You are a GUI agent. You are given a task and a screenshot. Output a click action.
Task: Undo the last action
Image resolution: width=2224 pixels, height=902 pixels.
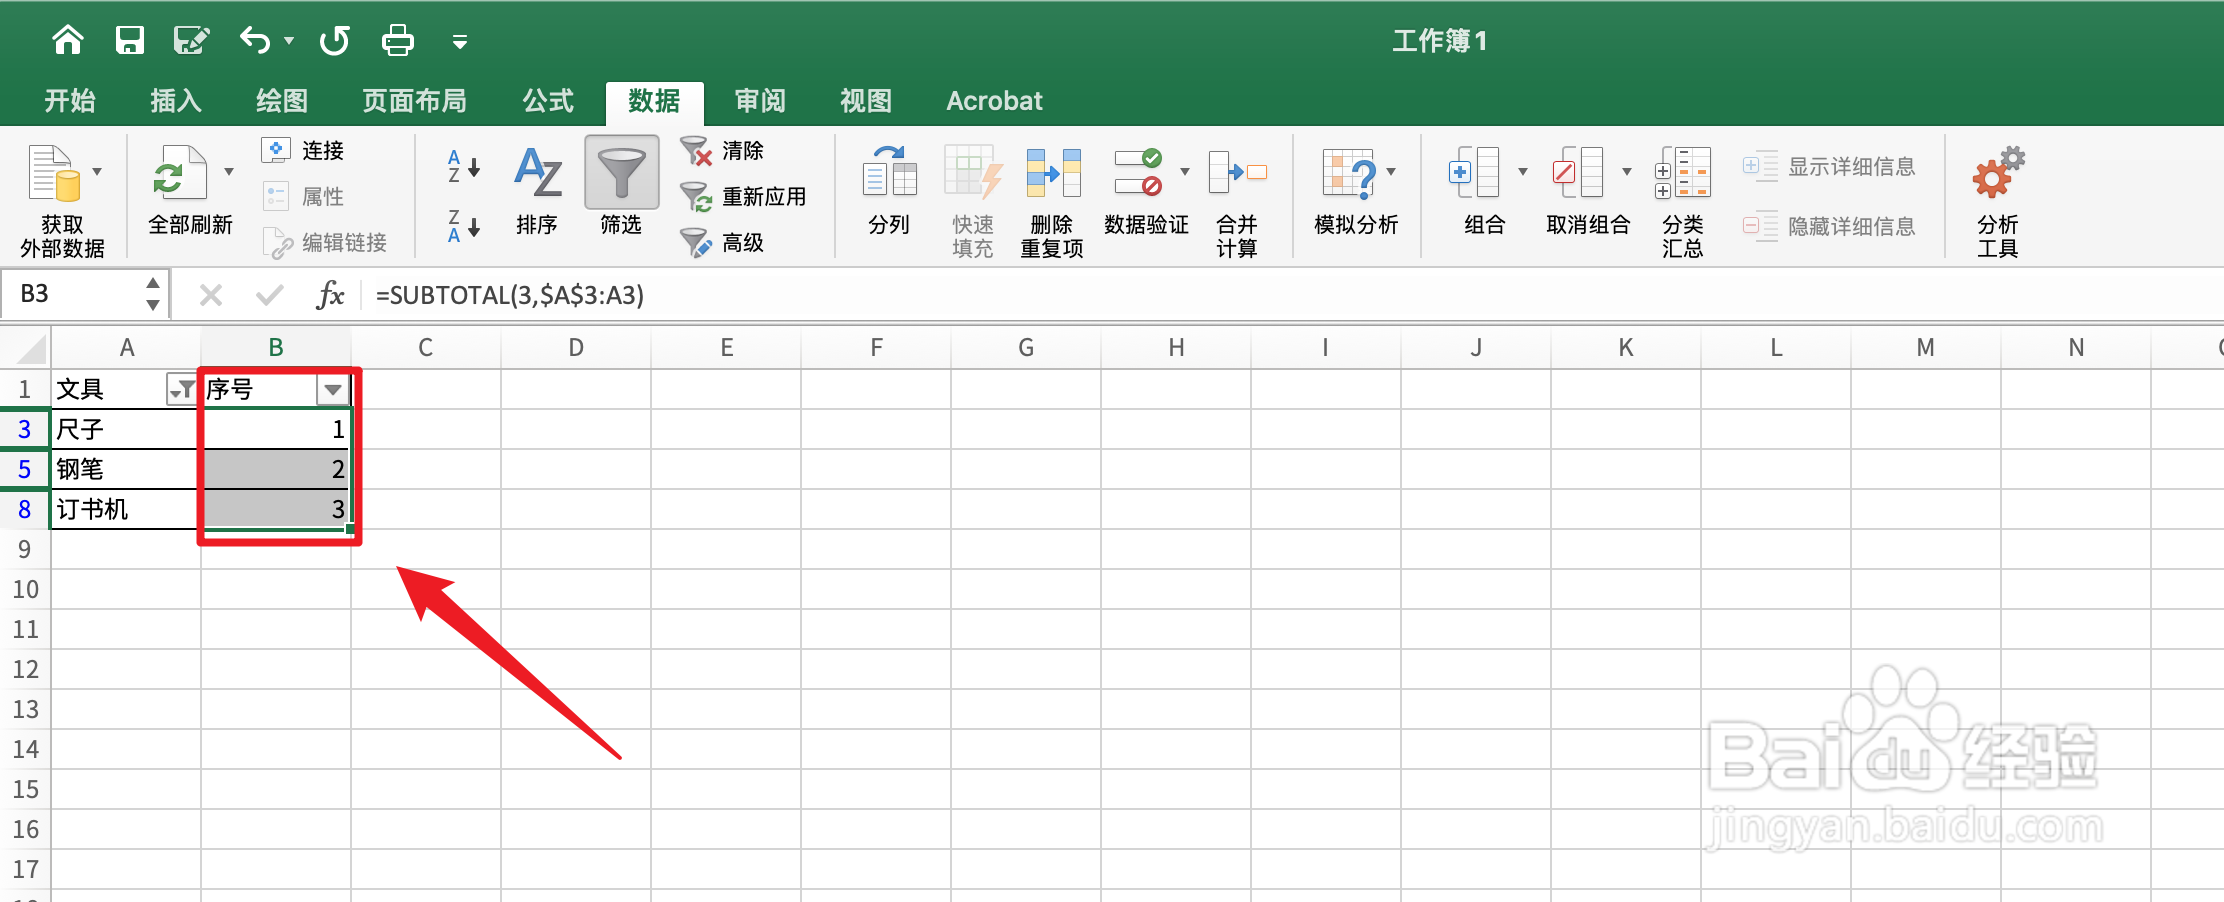point(255,40)
